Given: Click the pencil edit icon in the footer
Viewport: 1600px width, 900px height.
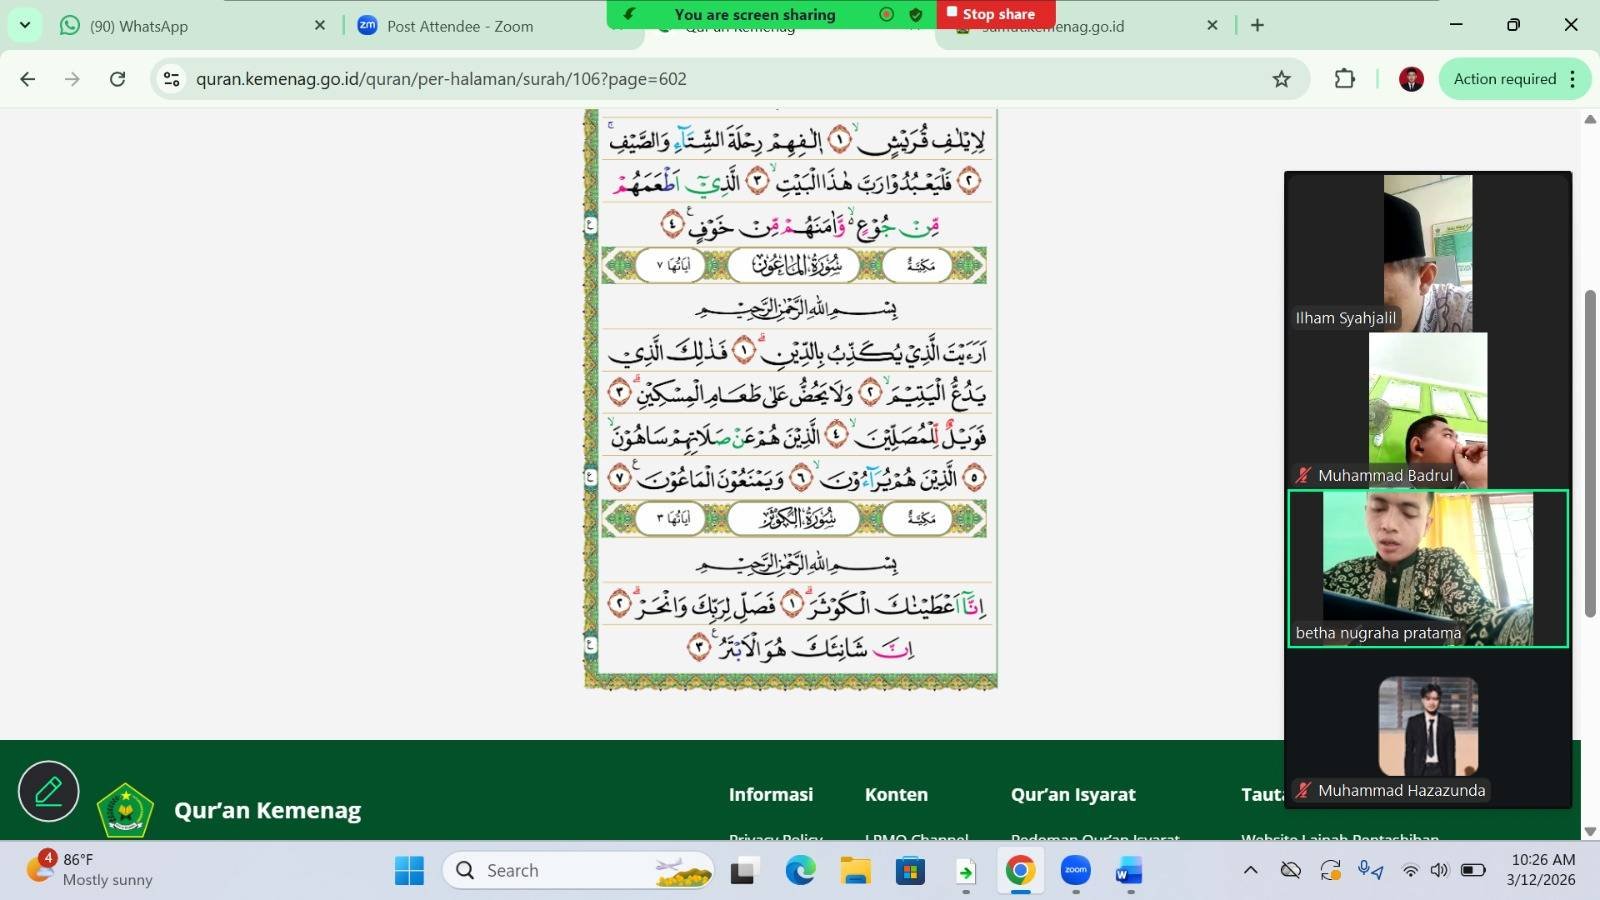Looking at the screenshot, I should [48, 790].
